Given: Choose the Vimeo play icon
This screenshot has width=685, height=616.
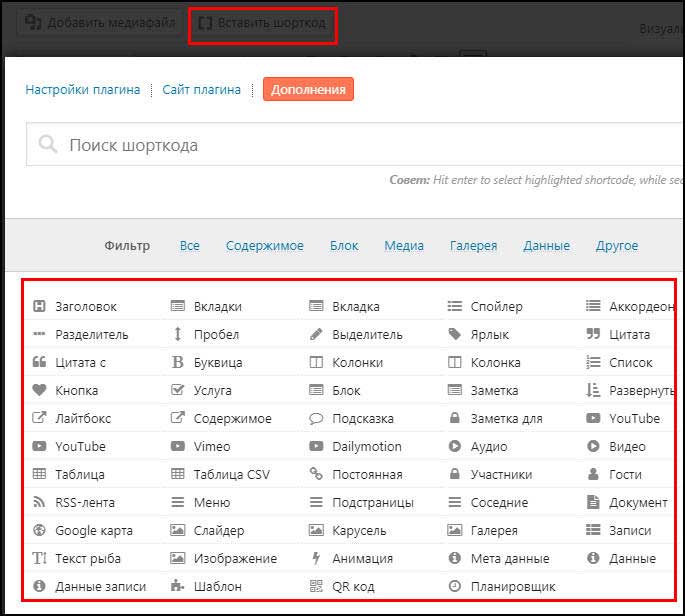Looking at the screenshot, I should click(x=177, y=446).
